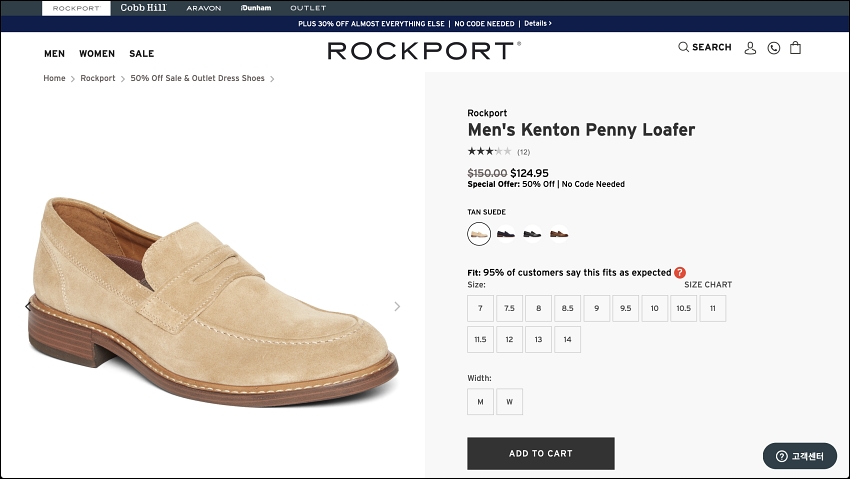Select the Tan Suede color swatch
This screenshot has height=479, width=850.
[479, 234]
